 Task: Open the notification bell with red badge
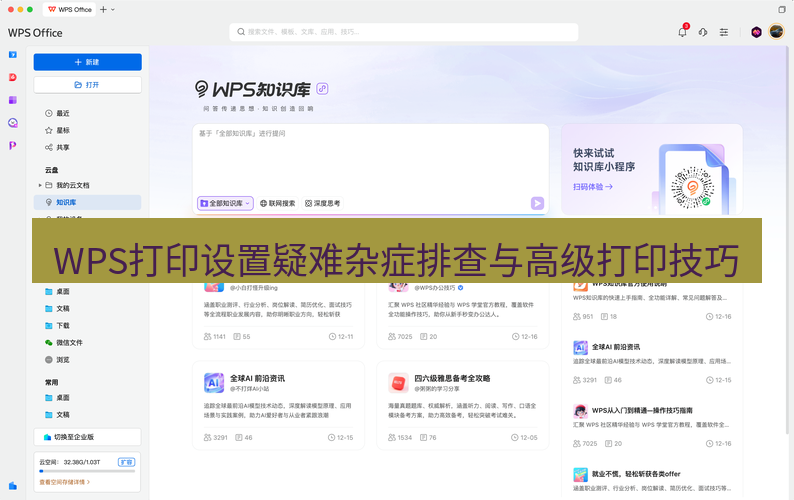[683, 32]
